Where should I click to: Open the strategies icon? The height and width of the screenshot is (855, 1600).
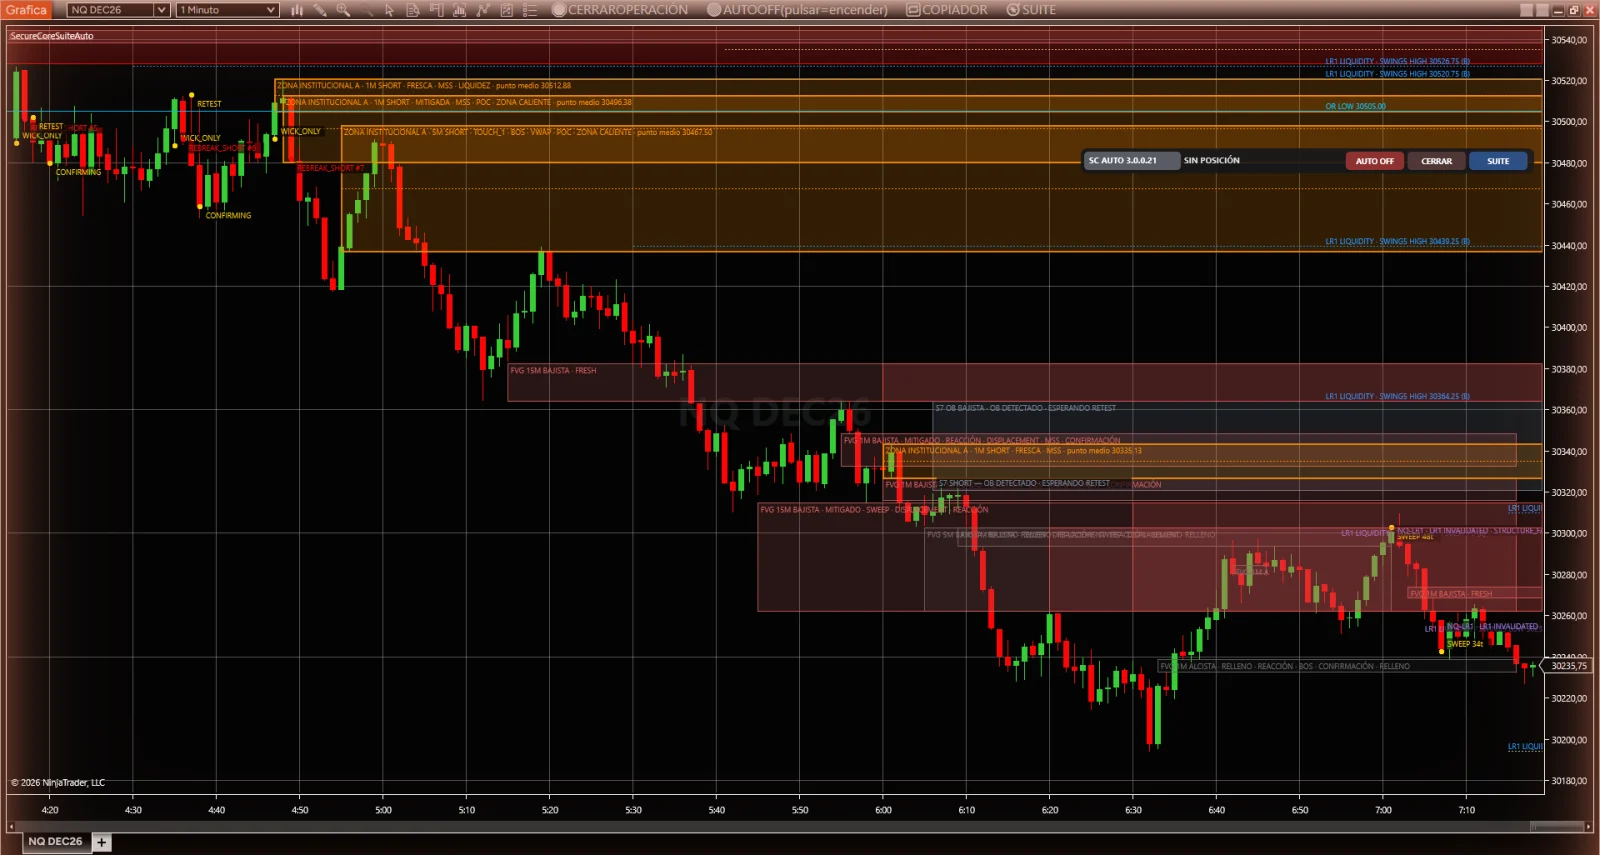(x=506, y=10)
